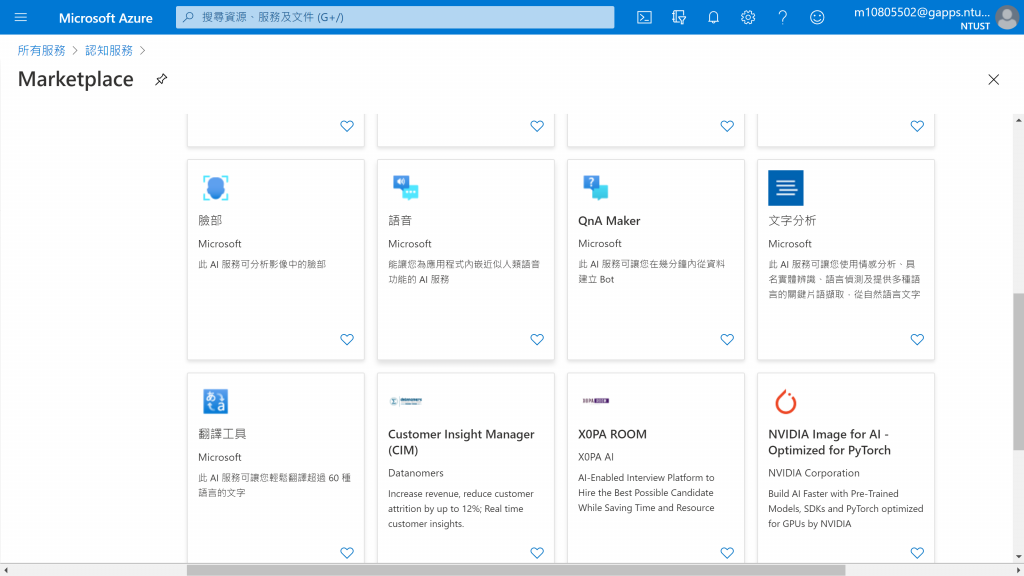Favorite the X0PA ROOM card
Viewport: 1024px width, 576px height.
tap(727, 553)
